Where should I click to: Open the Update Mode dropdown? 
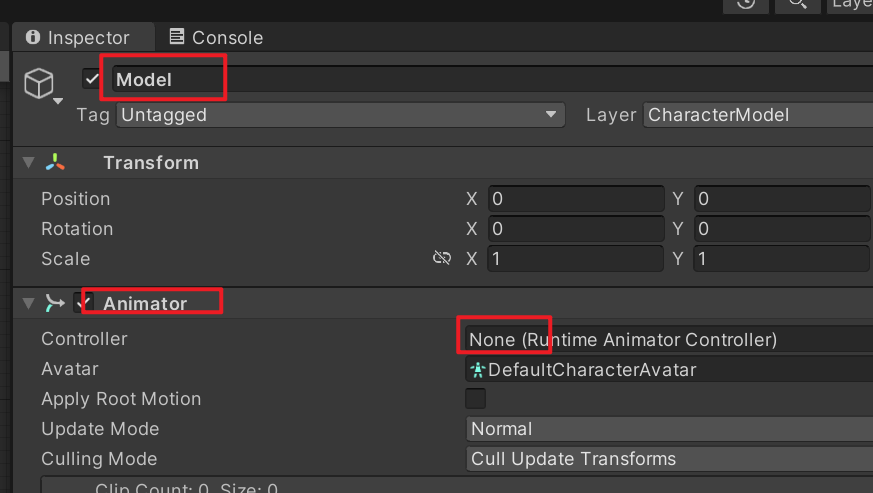669,429
